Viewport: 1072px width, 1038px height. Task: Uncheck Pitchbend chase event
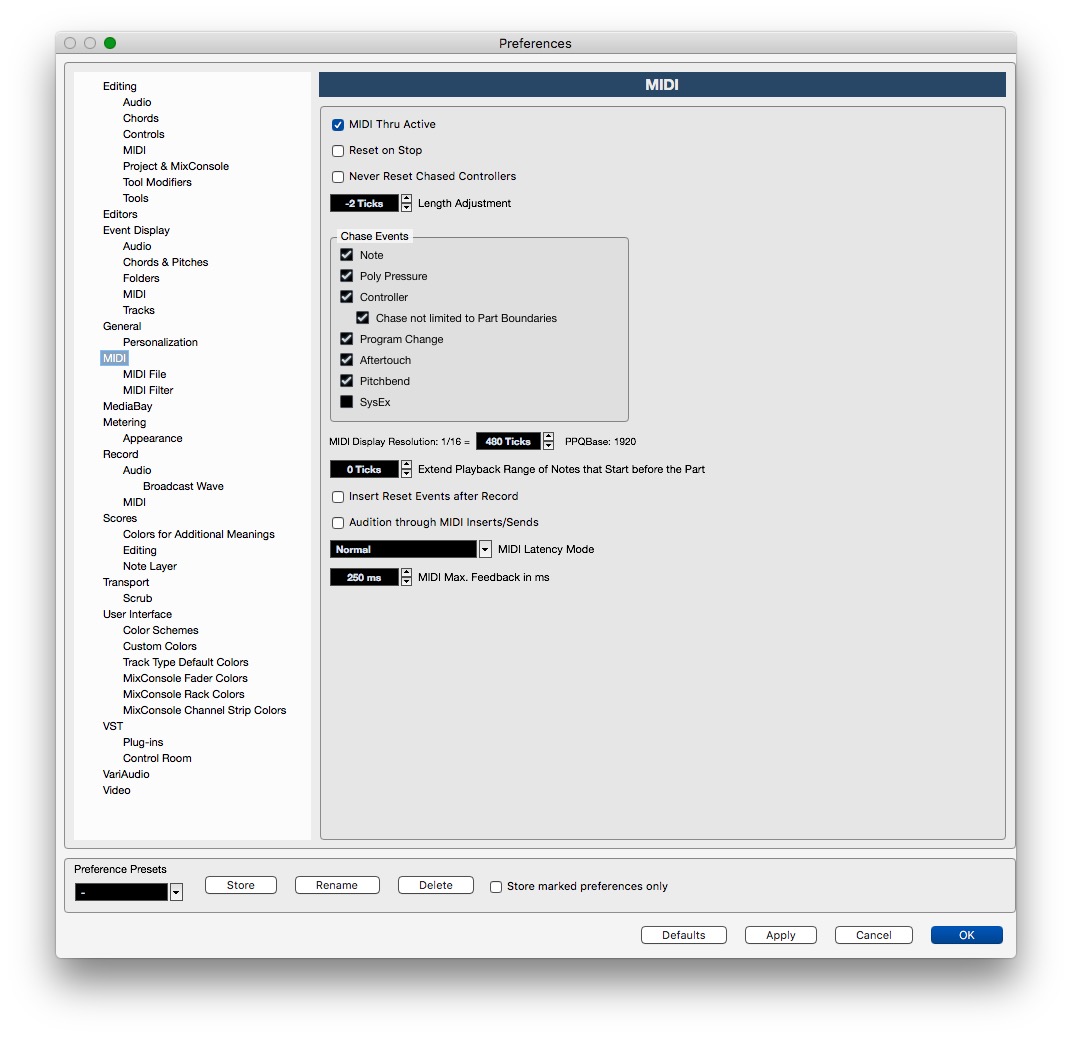(x=347, y=381)
